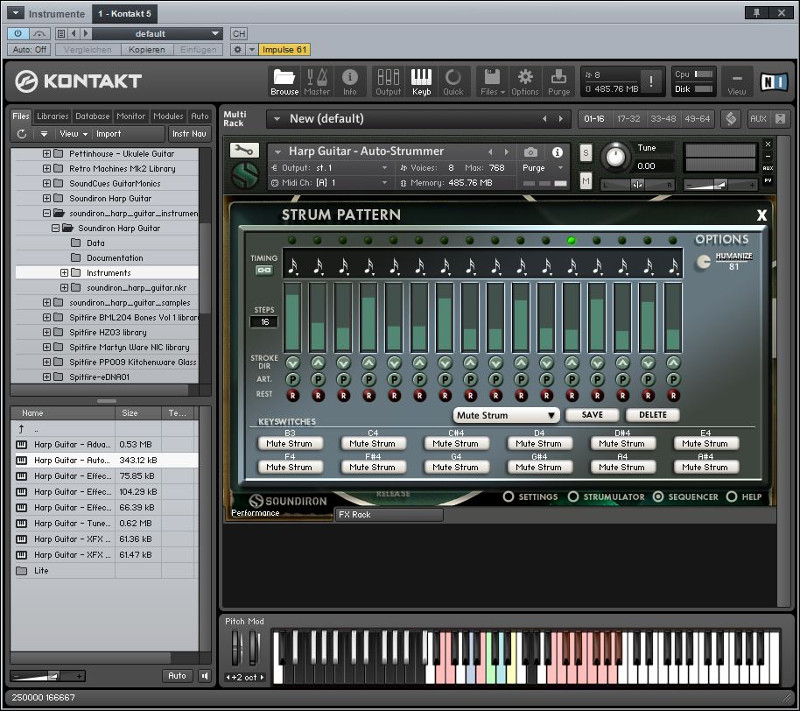This screenshot has height=711, width=800.
Task: Click the timing link icon
Action: (x=264, y=270)
